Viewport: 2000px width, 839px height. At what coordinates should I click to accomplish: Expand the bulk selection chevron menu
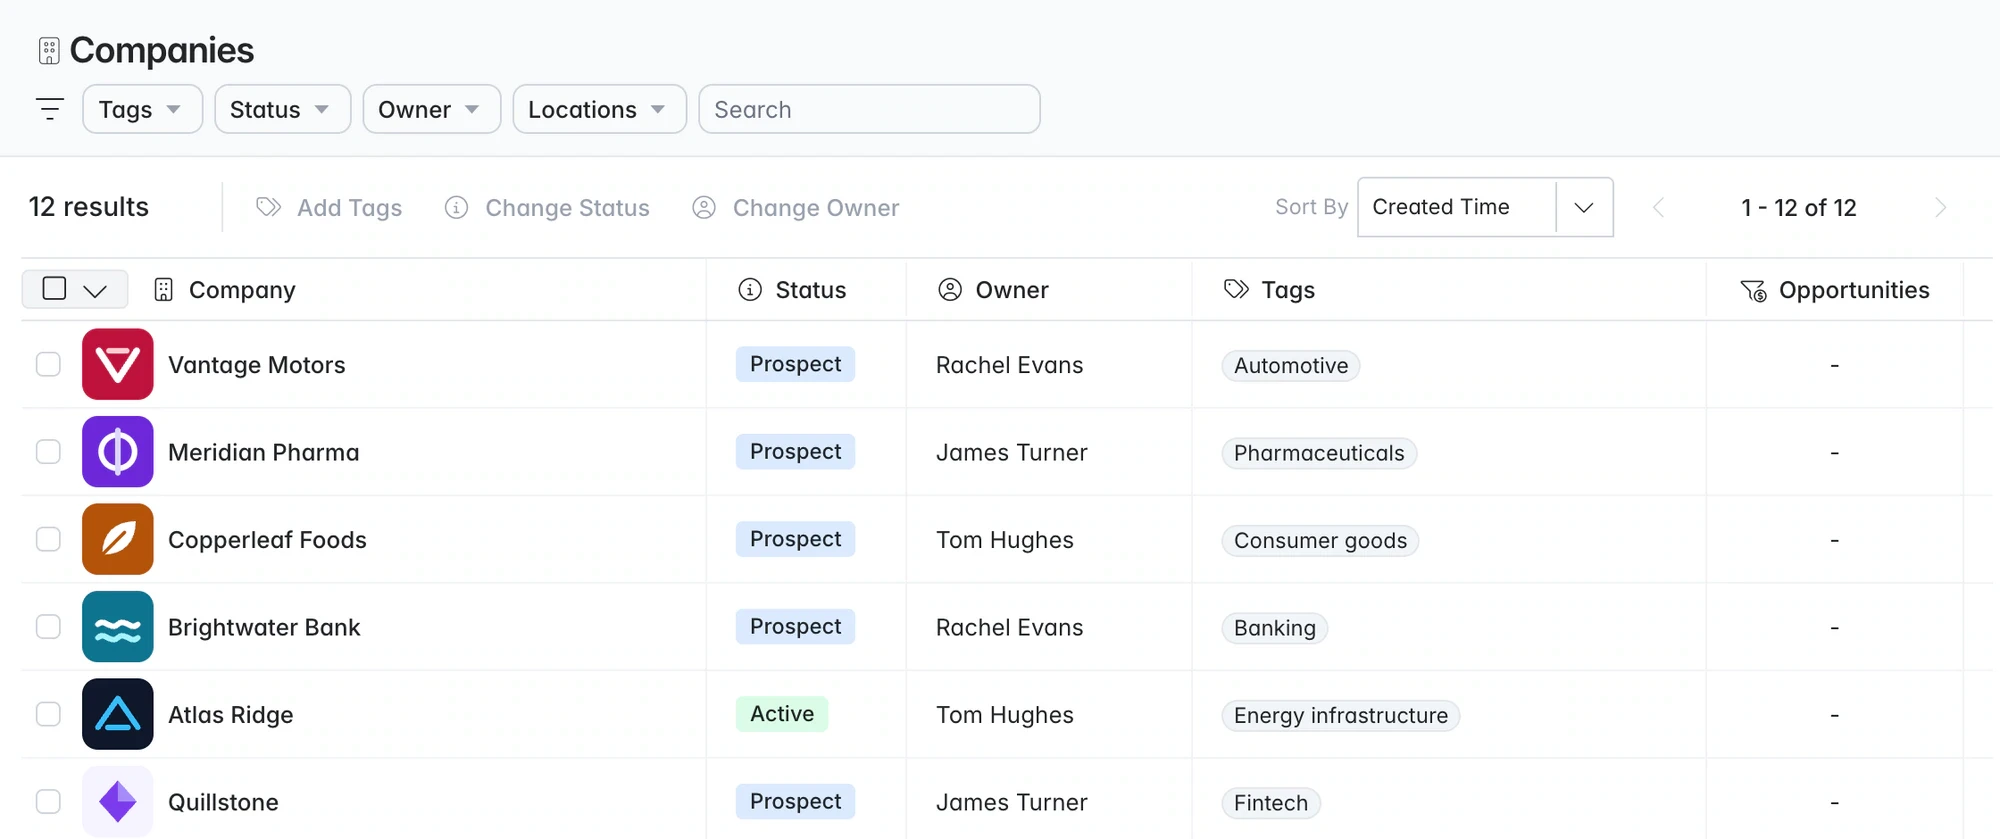[x=95, y=290]
